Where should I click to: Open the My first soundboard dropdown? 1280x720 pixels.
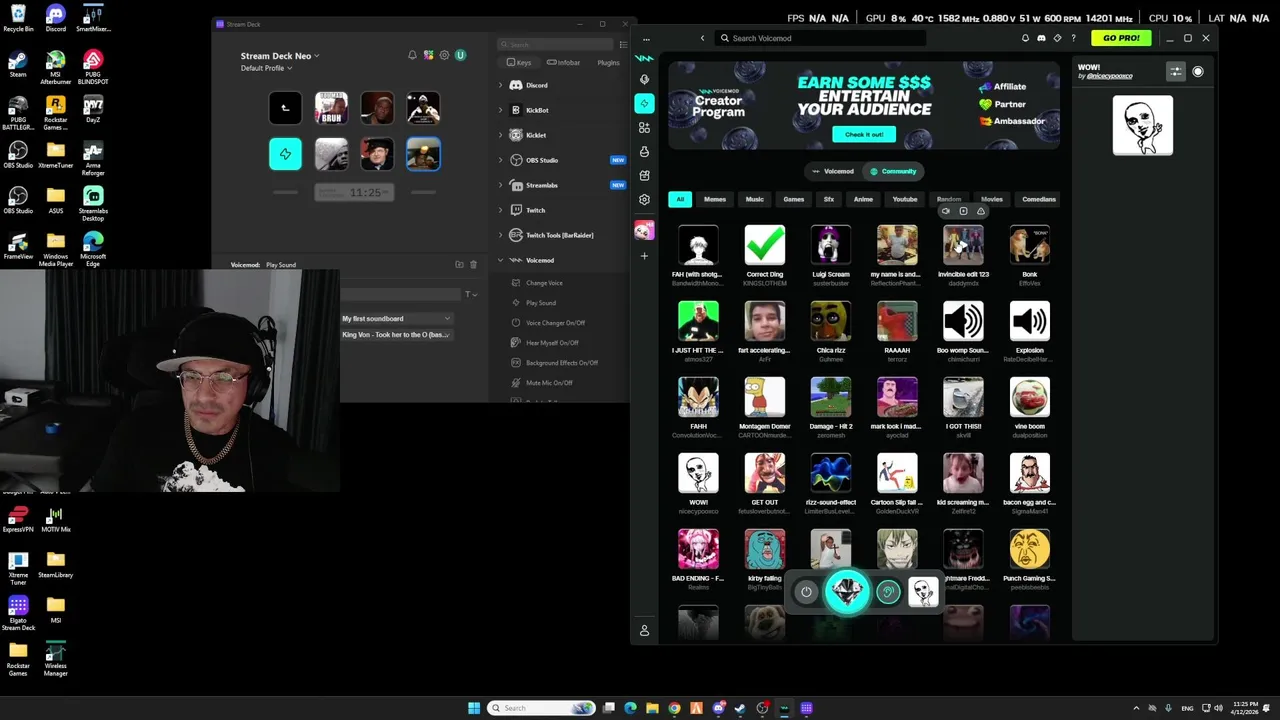click(x=396, y=319)
